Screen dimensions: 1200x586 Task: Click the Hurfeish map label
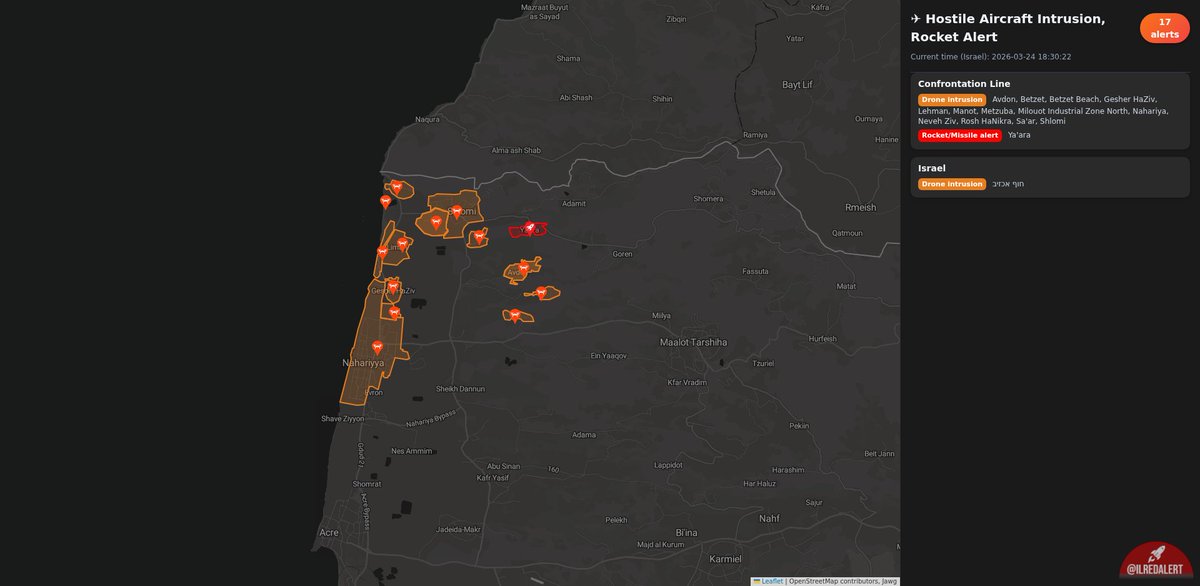click(822, 338)
